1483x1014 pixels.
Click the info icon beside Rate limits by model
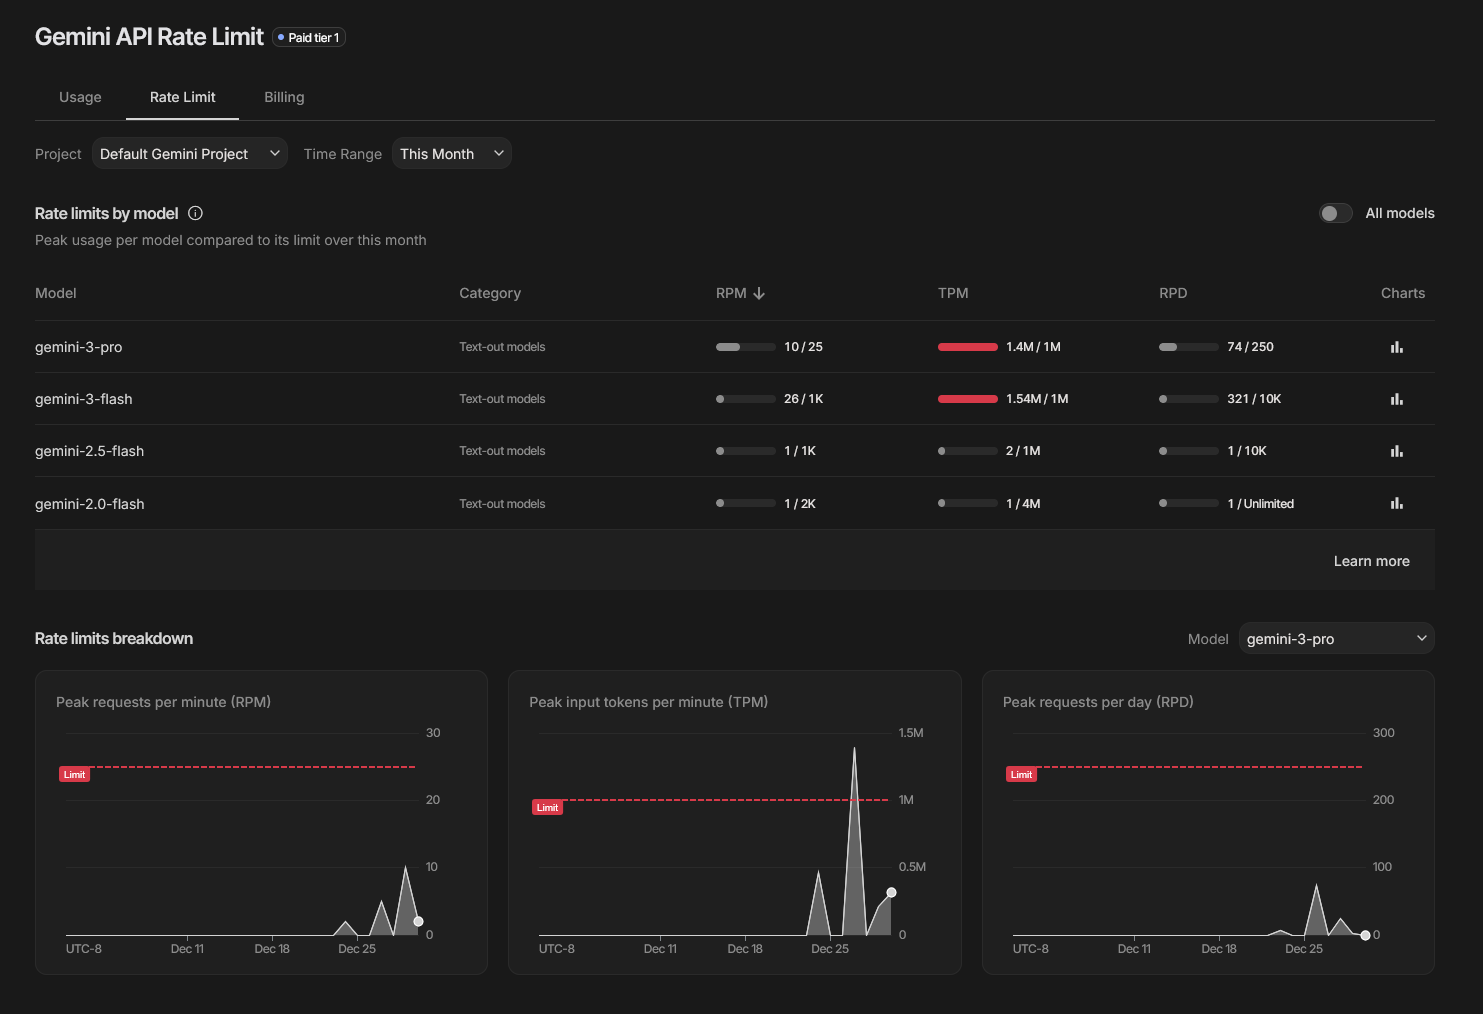tap(196, 213)
